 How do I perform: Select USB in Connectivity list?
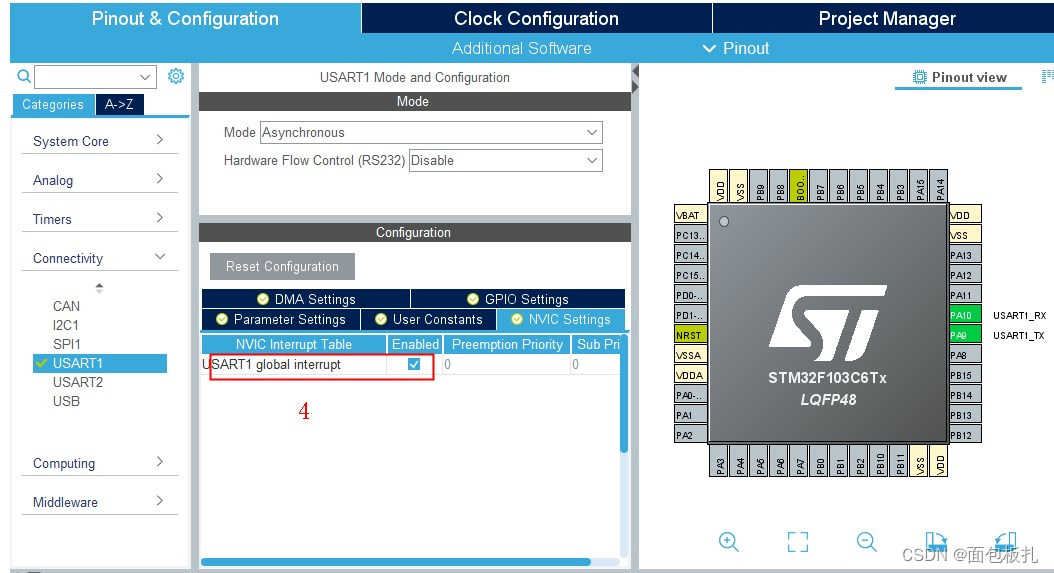pyautogui.click(x=67, y=401)
